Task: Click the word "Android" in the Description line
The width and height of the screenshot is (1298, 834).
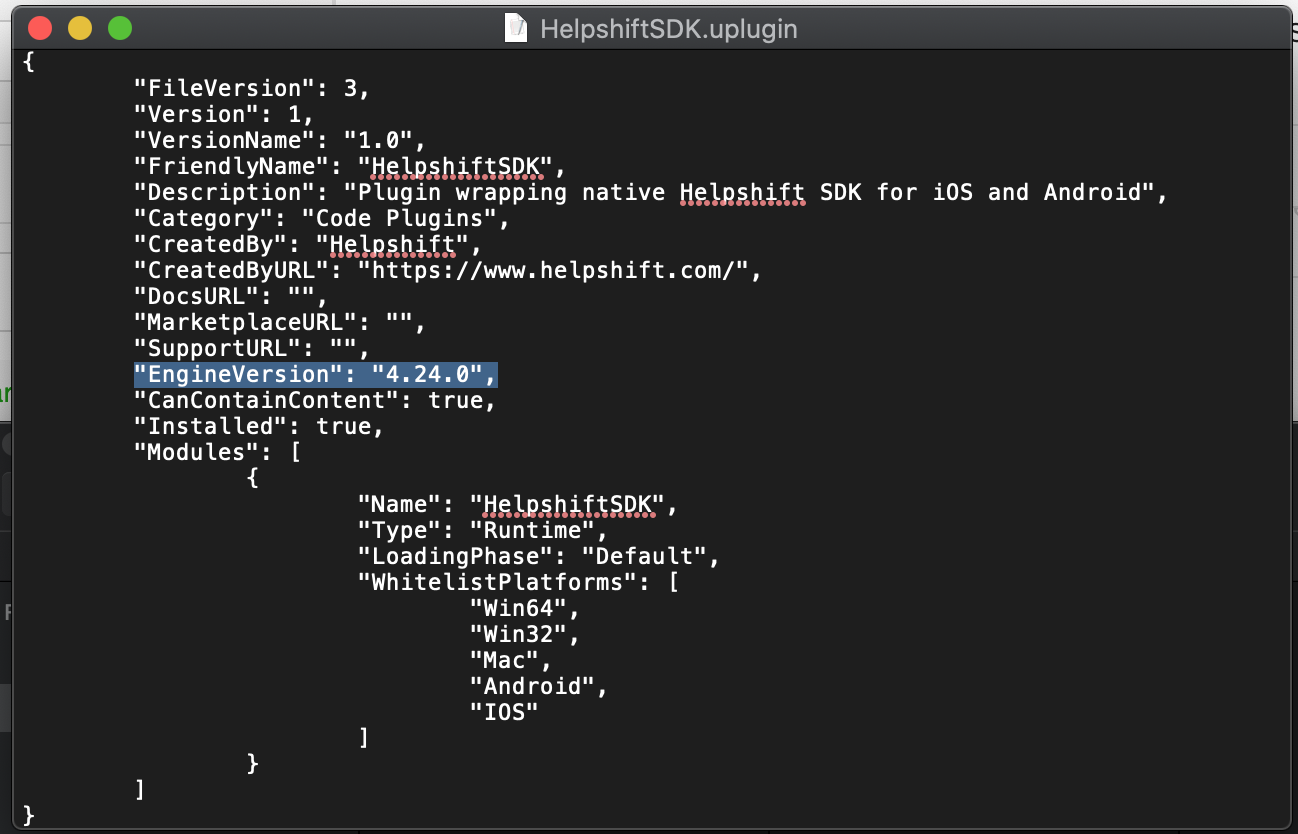Action: pos(1092,192)
